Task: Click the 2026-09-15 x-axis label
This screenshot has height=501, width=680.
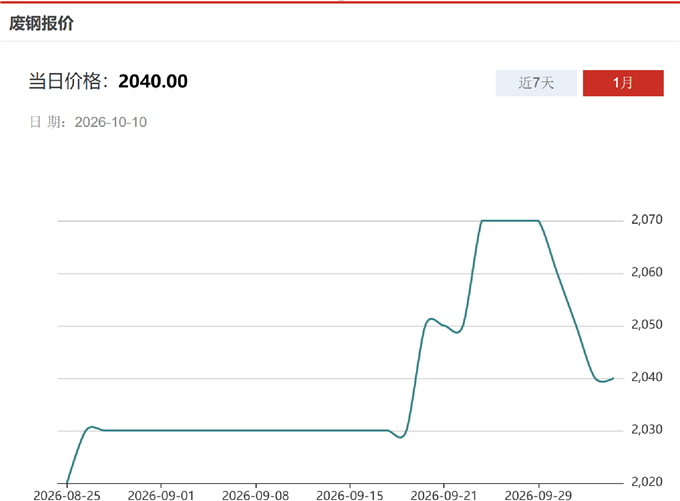Action: click(350, 495)
